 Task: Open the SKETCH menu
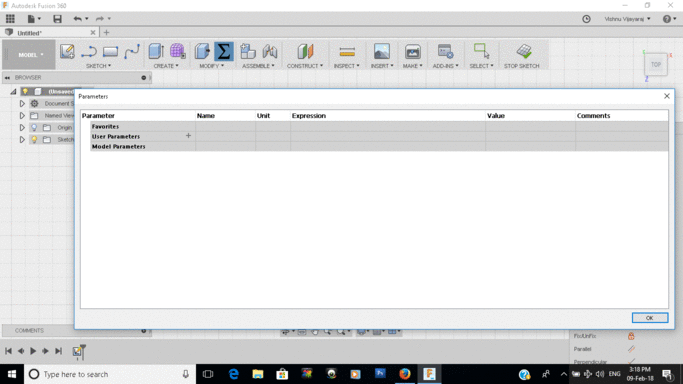point(98,66)
